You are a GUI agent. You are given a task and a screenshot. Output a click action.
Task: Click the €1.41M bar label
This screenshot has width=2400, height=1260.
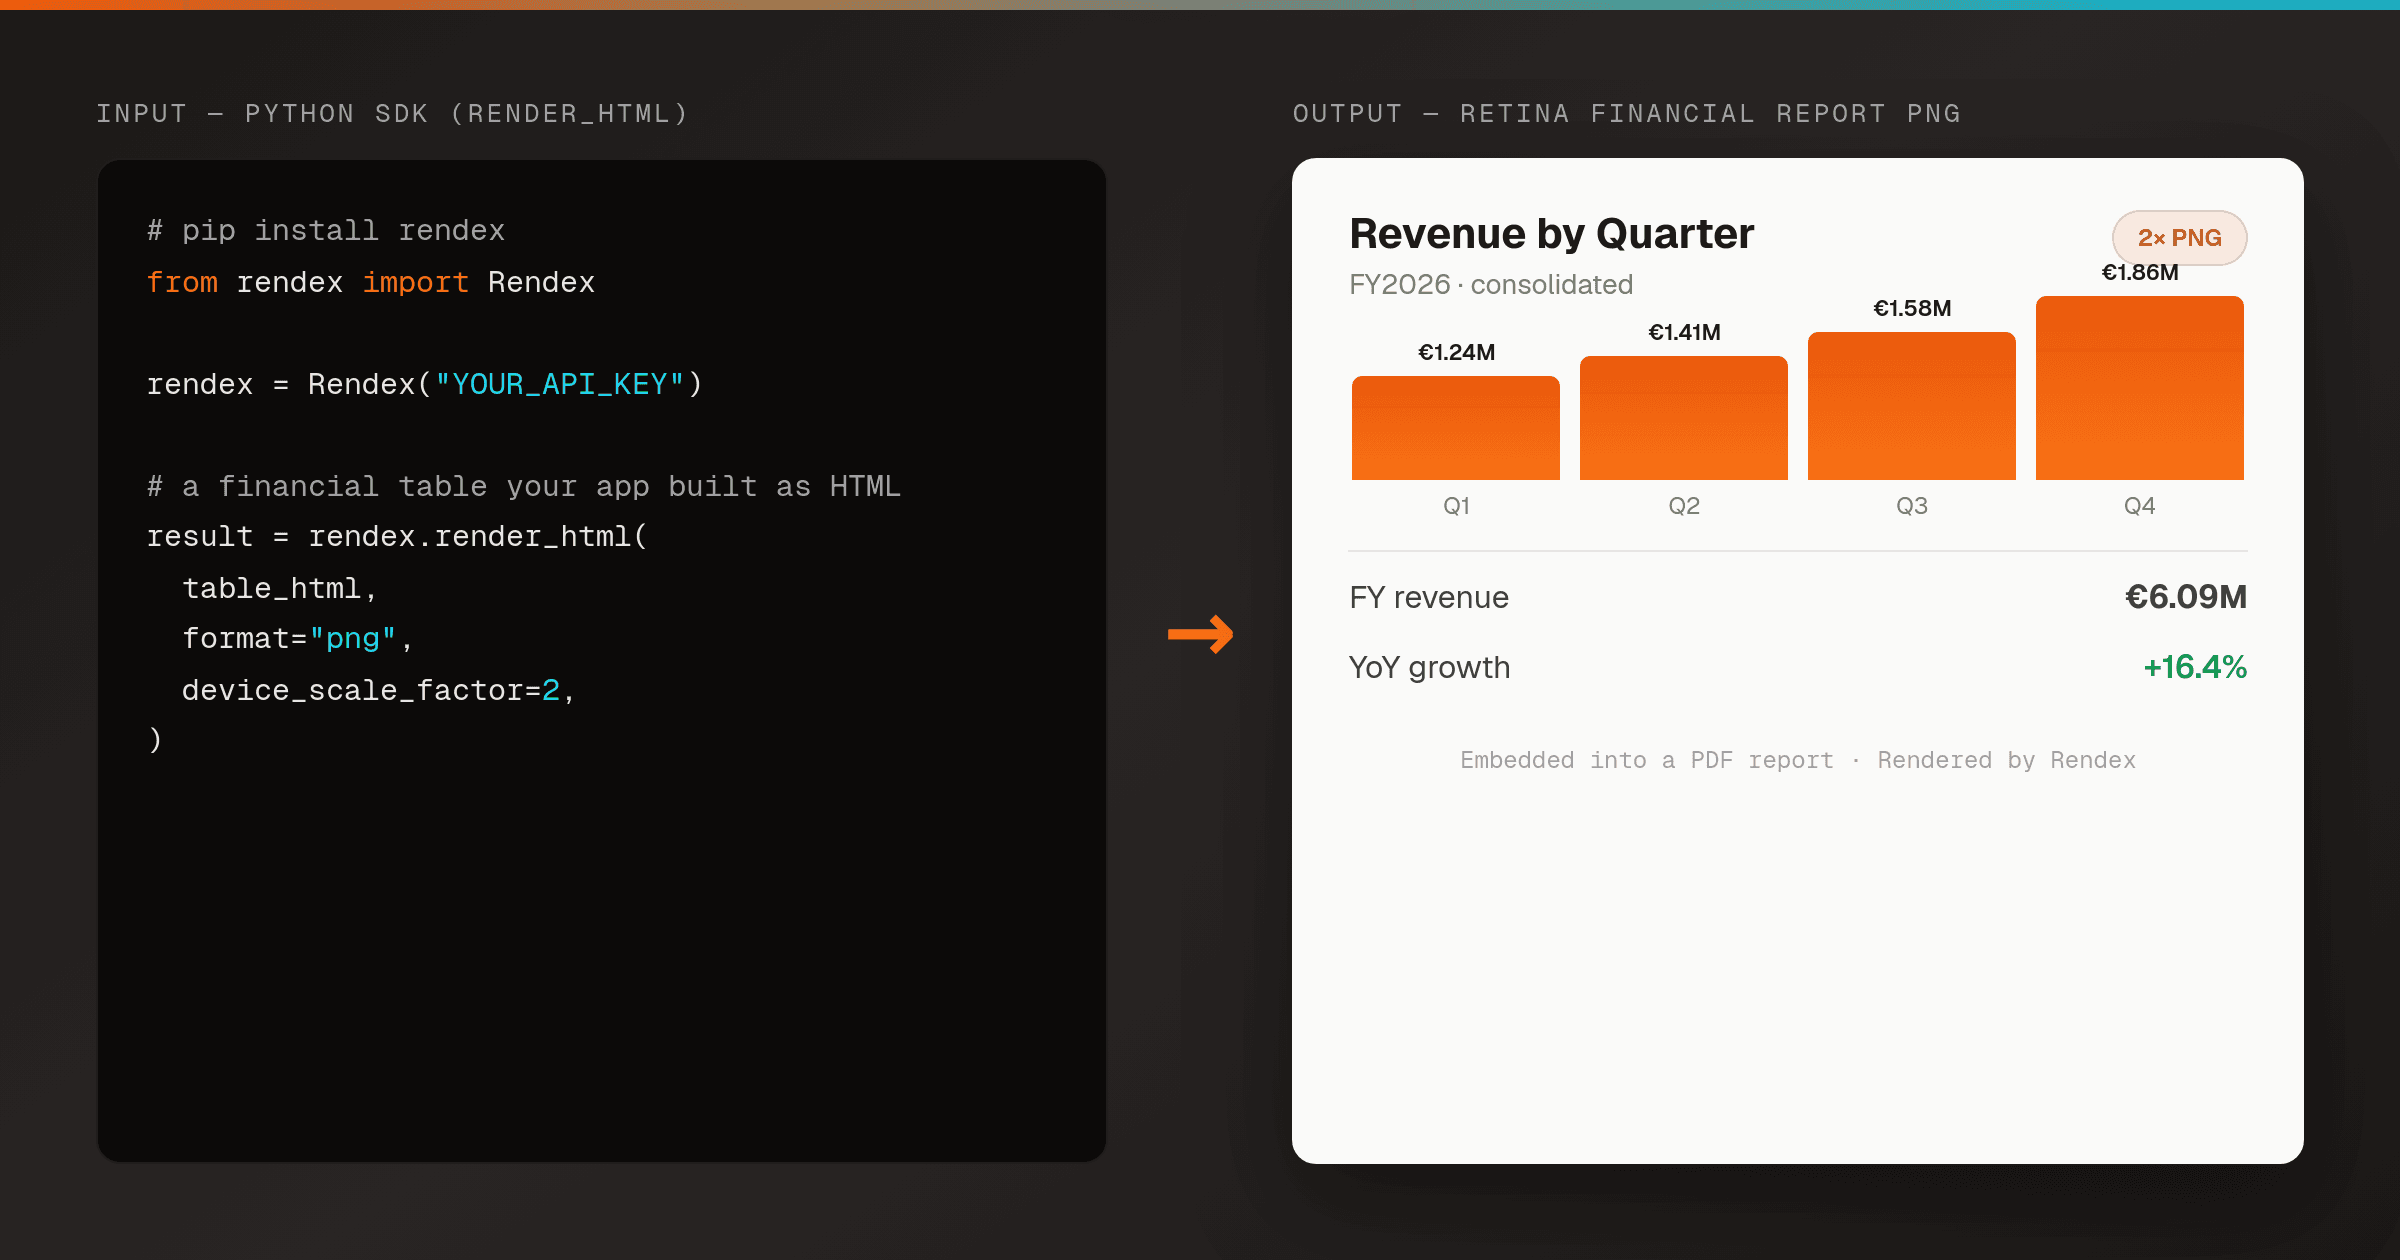point(1684,332)
